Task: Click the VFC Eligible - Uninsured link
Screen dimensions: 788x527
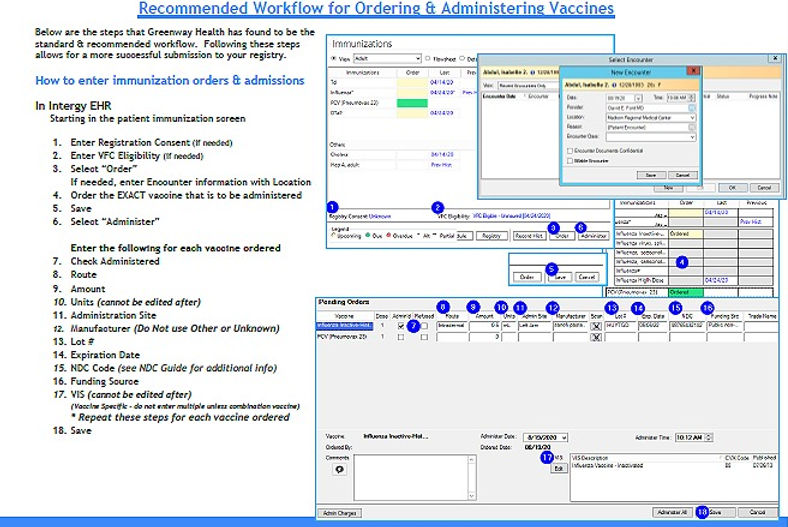Action: coord(511,216)
